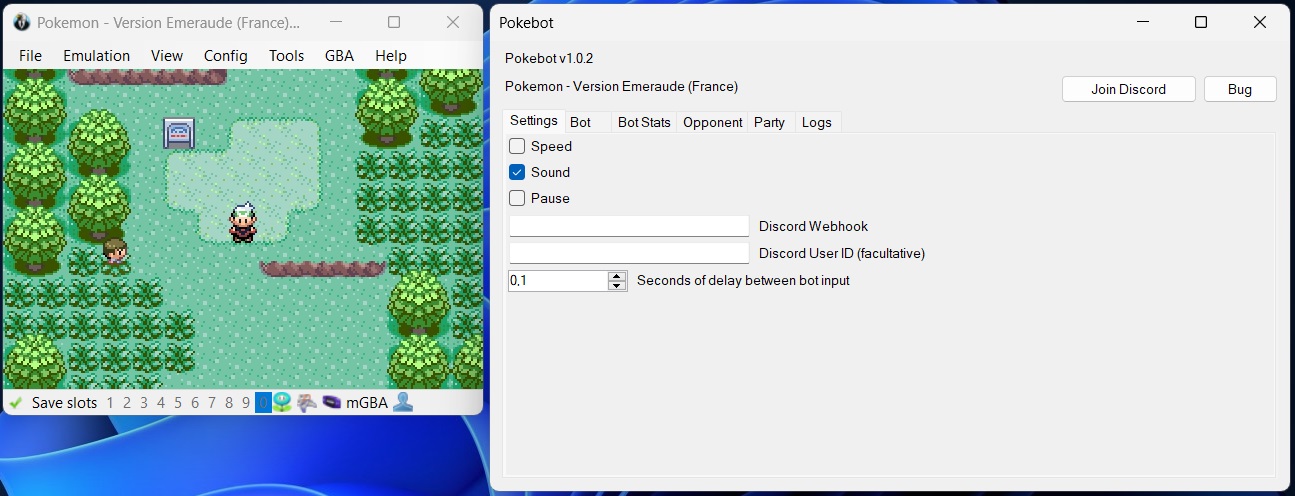This screenshot has width=1295, height=496.
Task: Click the Bug button
Action: tap(1240, 89)
